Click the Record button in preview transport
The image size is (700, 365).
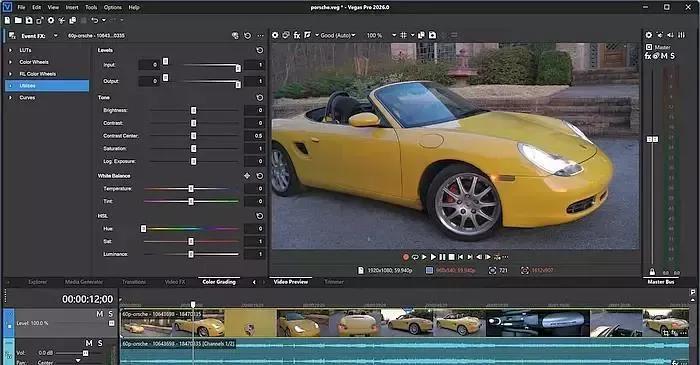click(406, 257)
